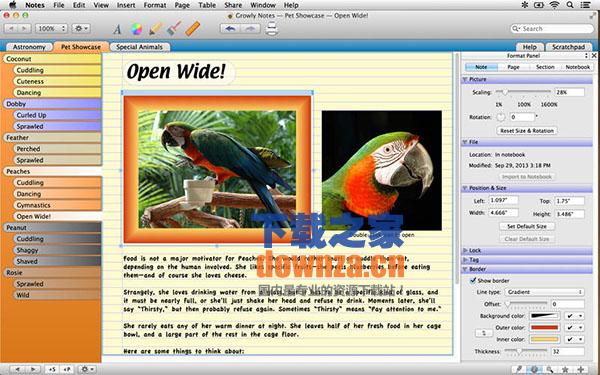Viewport: 600px width, 375px height.
Task: Expand the Lock section
Action: [465, 250]
